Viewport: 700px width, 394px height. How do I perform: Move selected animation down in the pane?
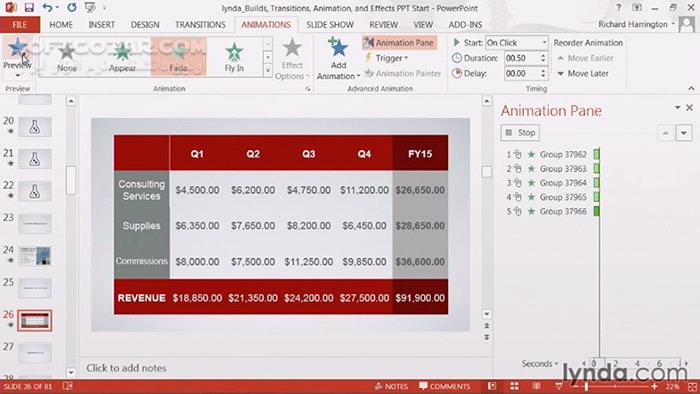pos(684,133)
